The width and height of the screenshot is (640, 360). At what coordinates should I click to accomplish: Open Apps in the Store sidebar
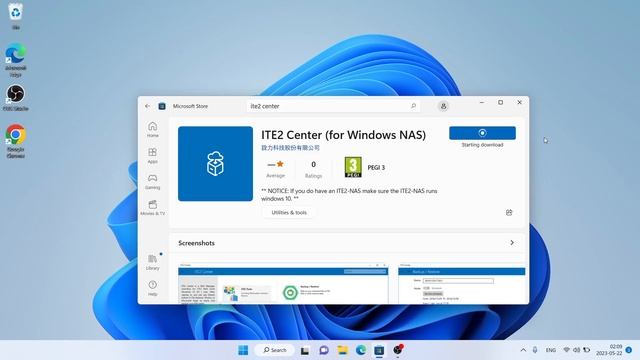pos(153,156)
